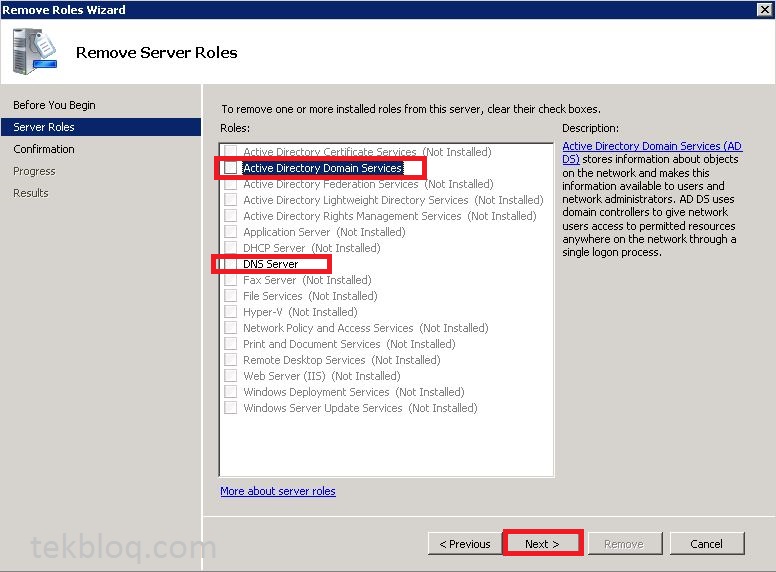Select the DNS Server row text
The image size is (776, 572).
[271, 264]
